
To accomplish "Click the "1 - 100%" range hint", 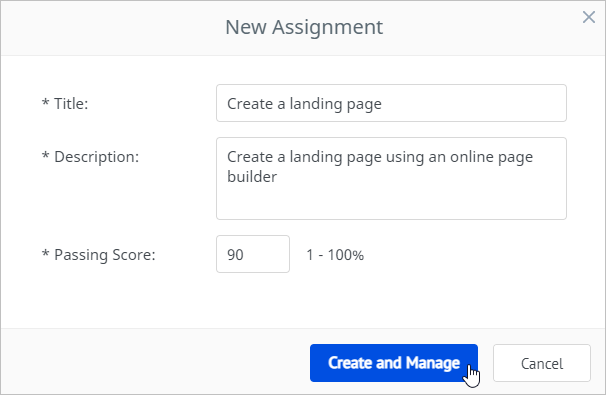I will point(335,255).
